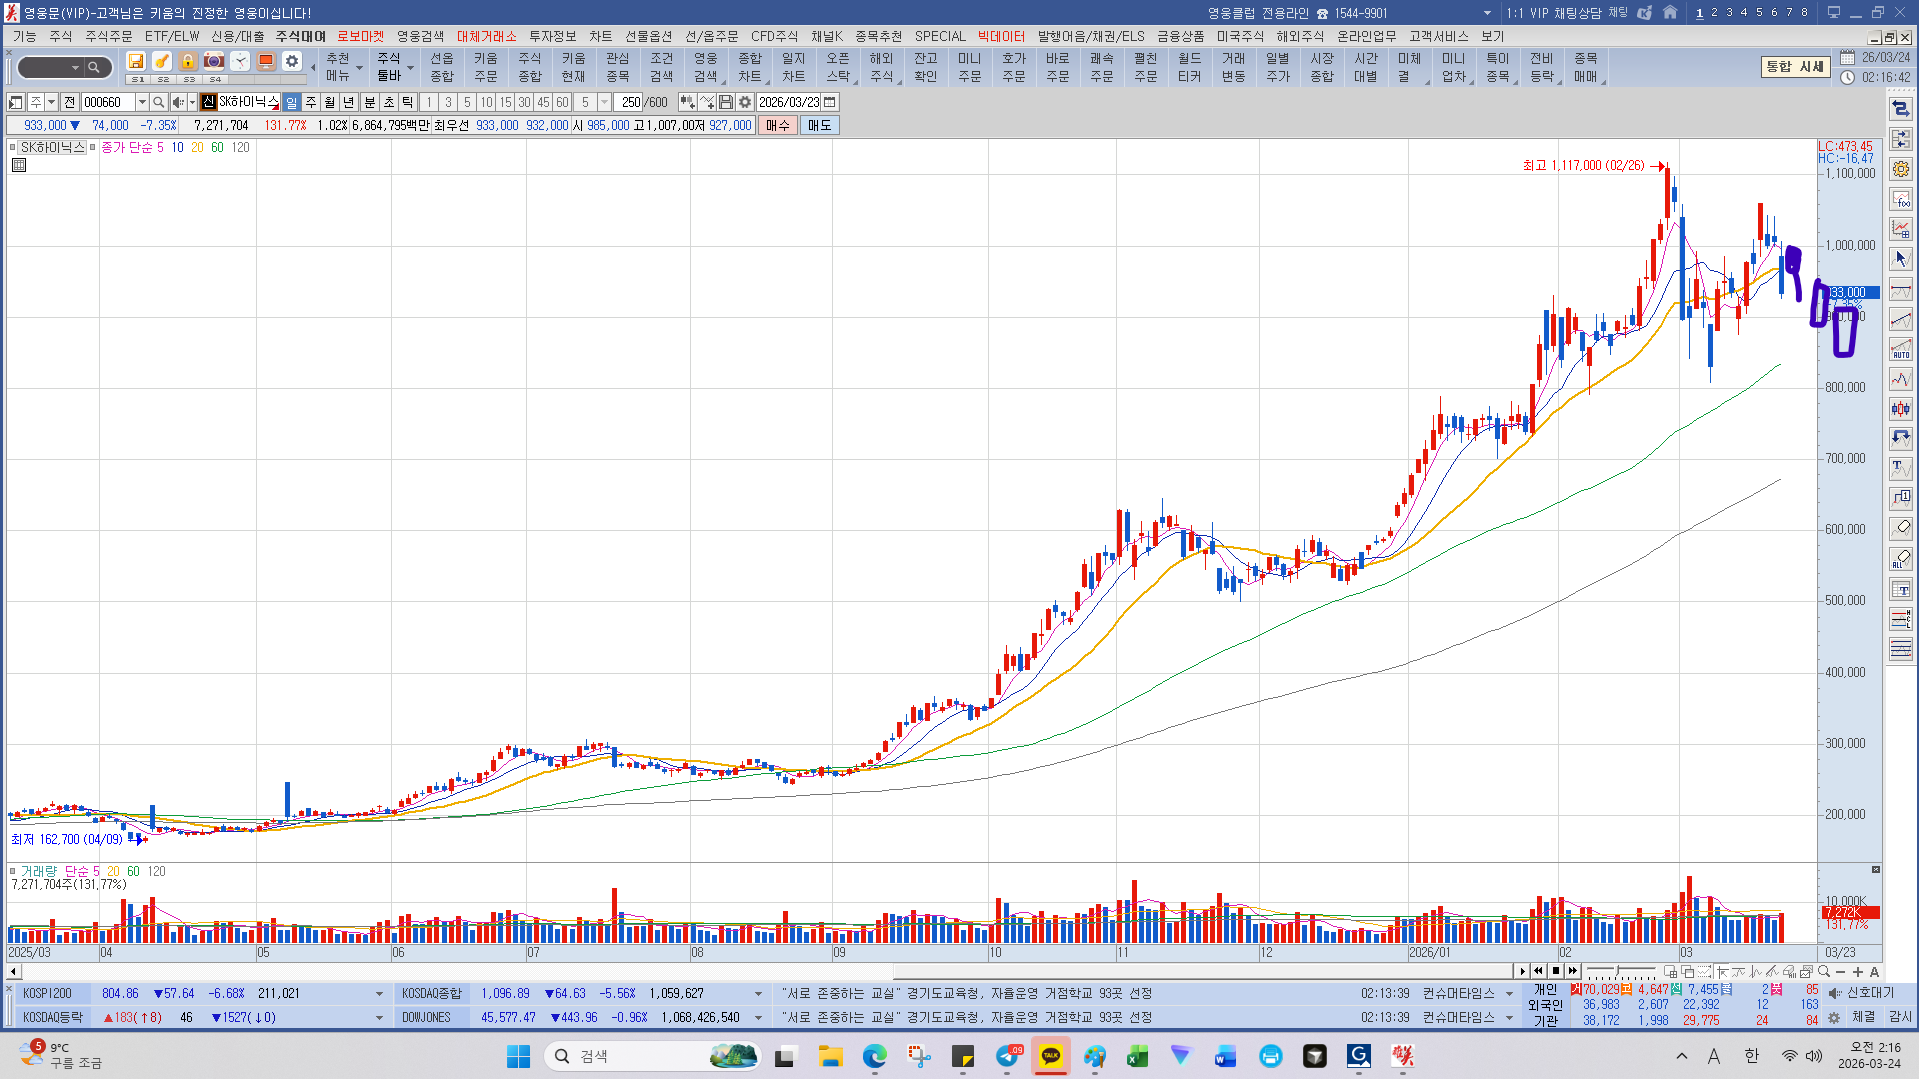Viewport: 1919px width, 1079px height.
Task: Select the erase ALL drawings tool
Action: [1901, 559]
